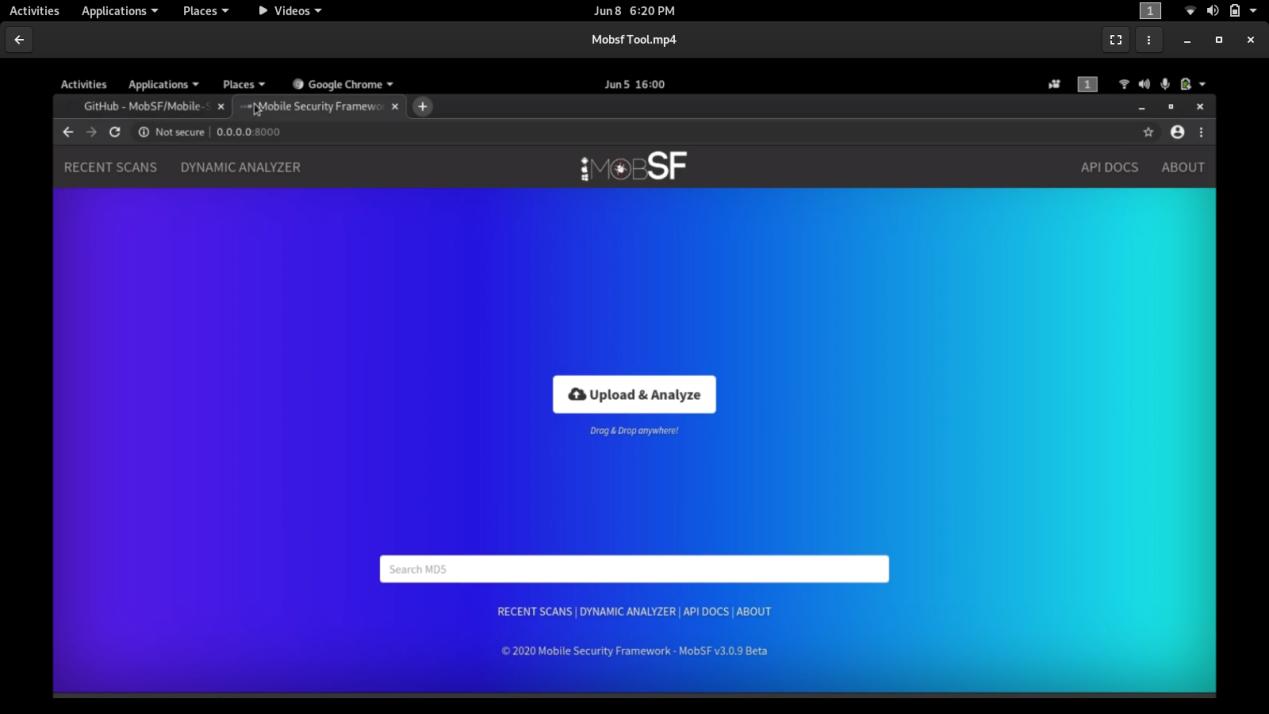Open RECENT SCANS in the MobSF header

[x=110, y=167]
